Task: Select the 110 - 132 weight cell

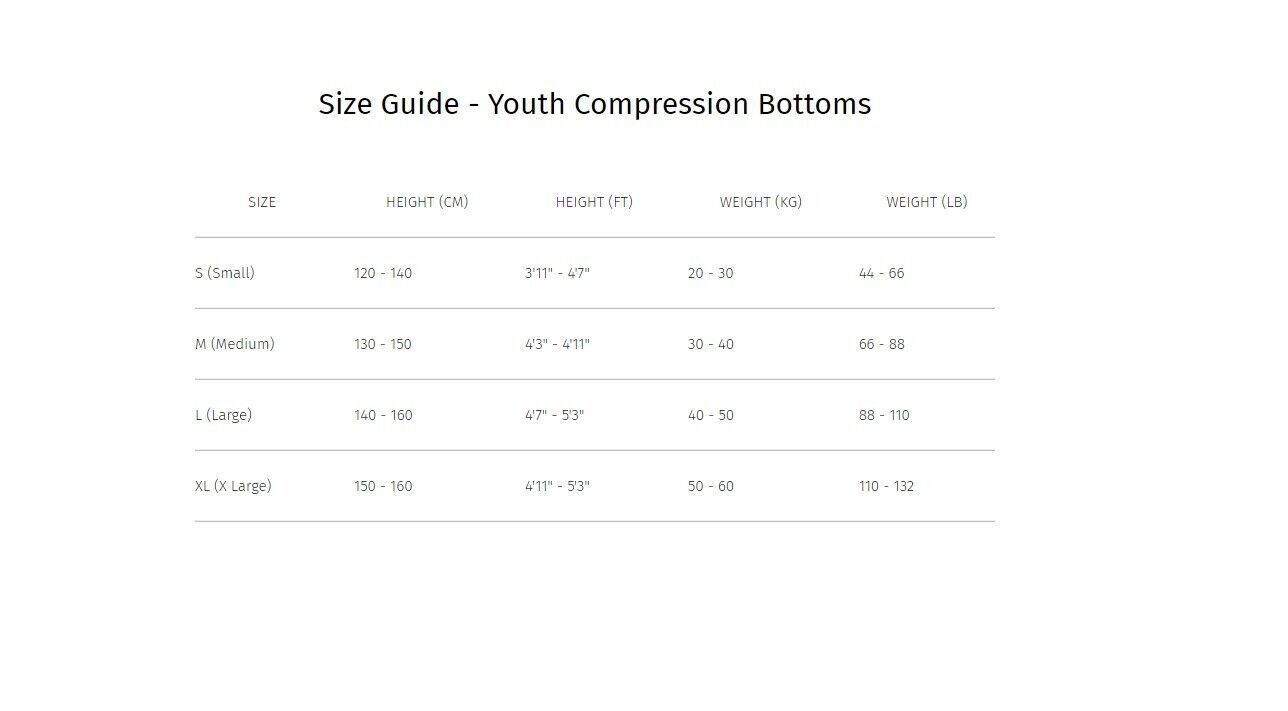Action: tap(887, 486)
